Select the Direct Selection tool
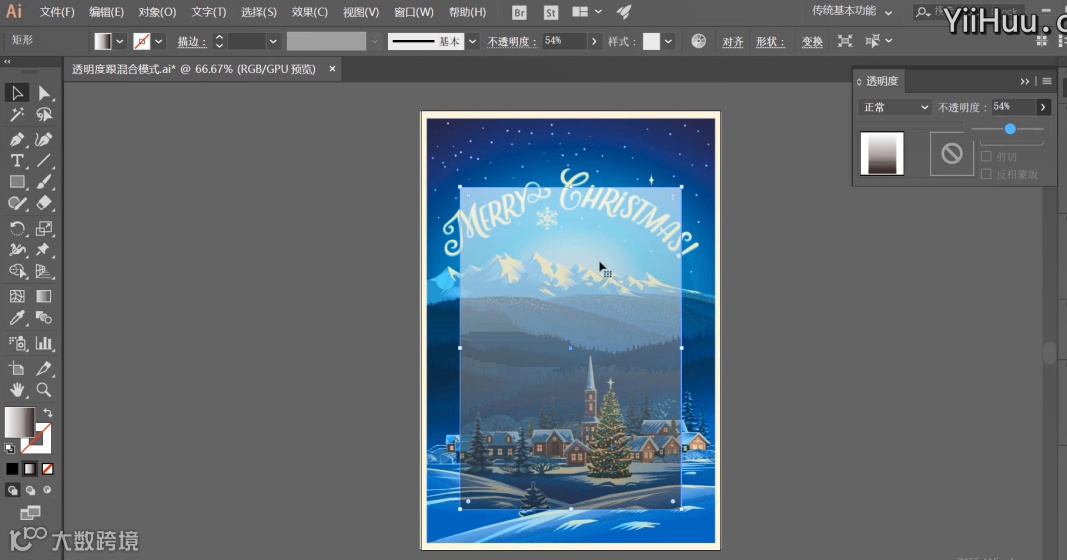This screenshot has height=560, width=1067. (44, 93)
